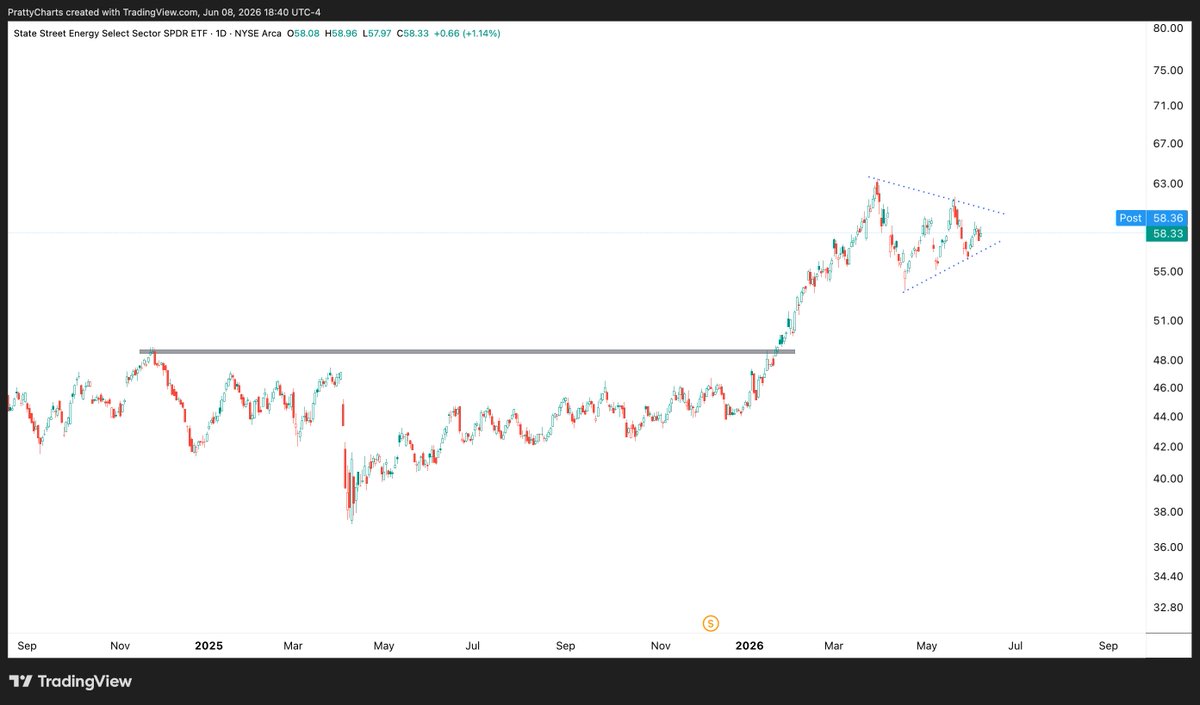Click the 51.00 price axis label
The width and height of the screenshot is (1200, 705).
(x=1167, y=321)
